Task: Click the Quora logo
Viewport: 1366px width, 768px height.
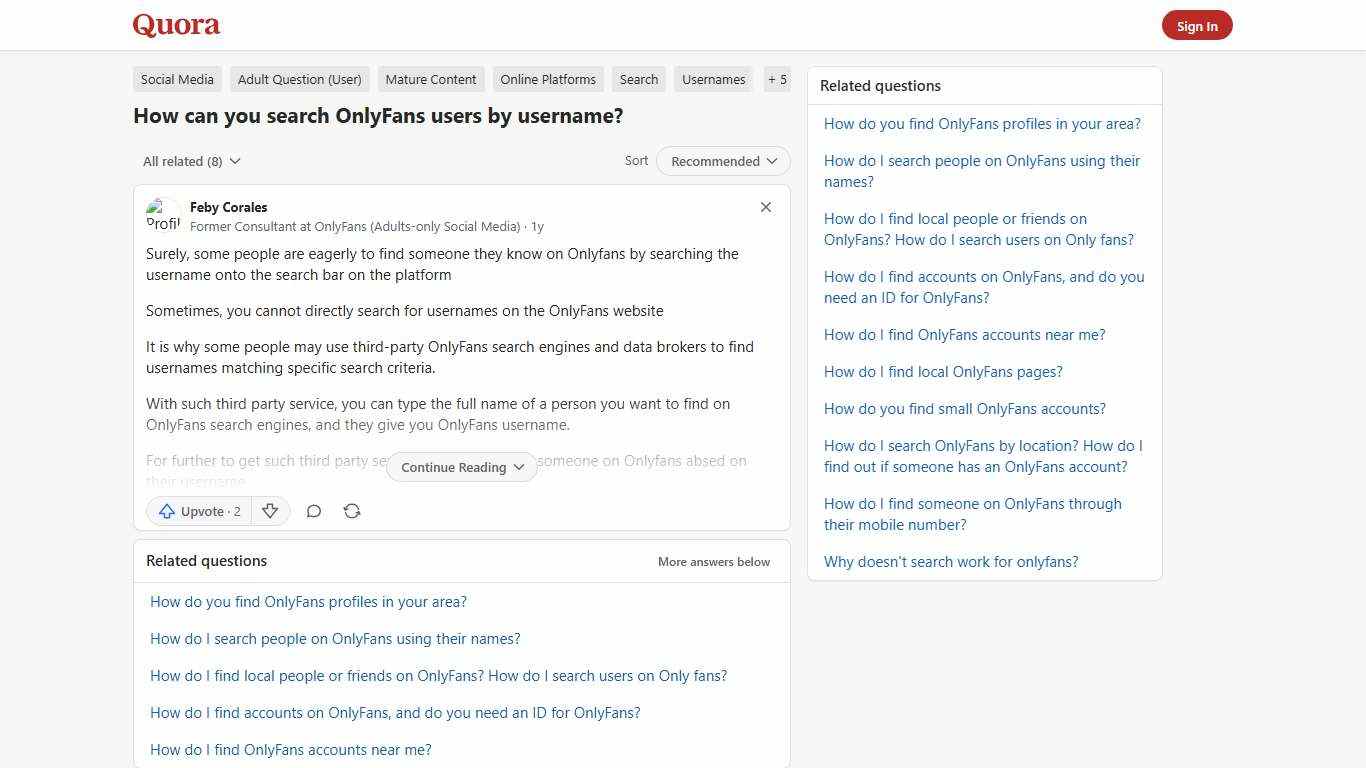Action: pos(175,25)
